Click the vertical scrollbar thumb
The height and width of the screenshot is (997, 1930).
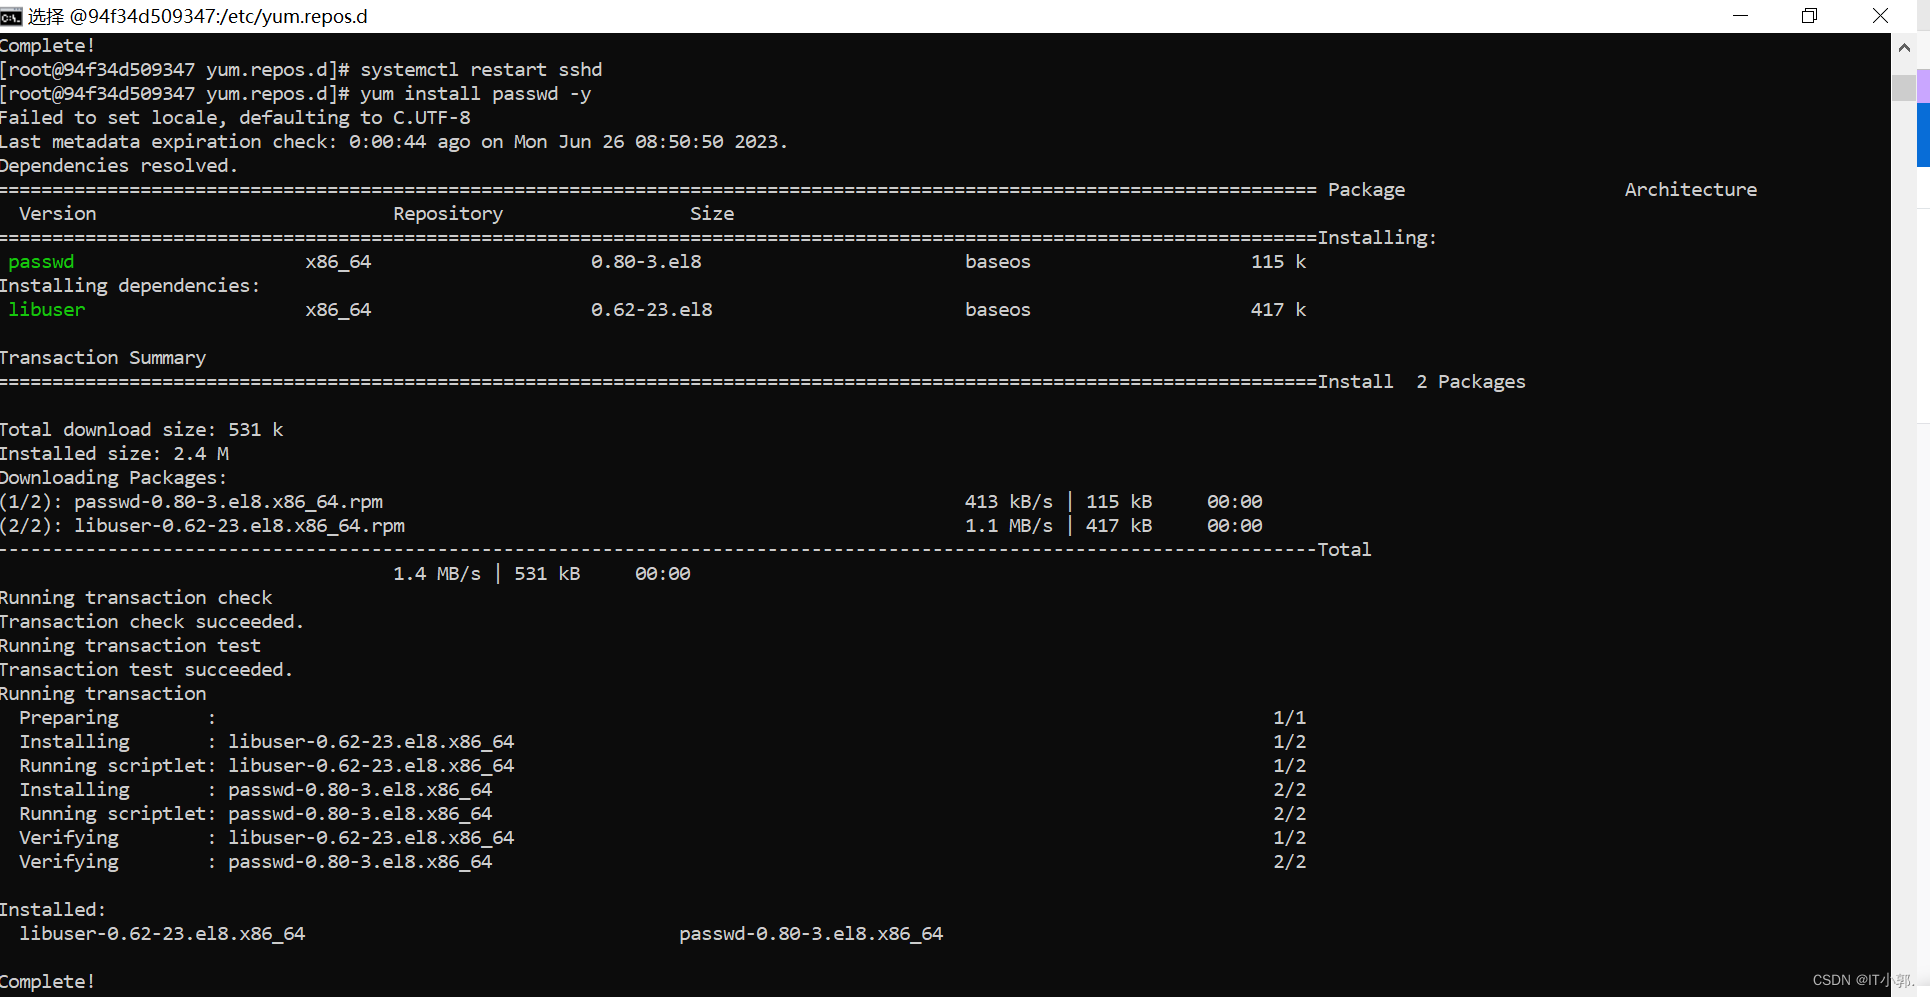click(1903, 87)
